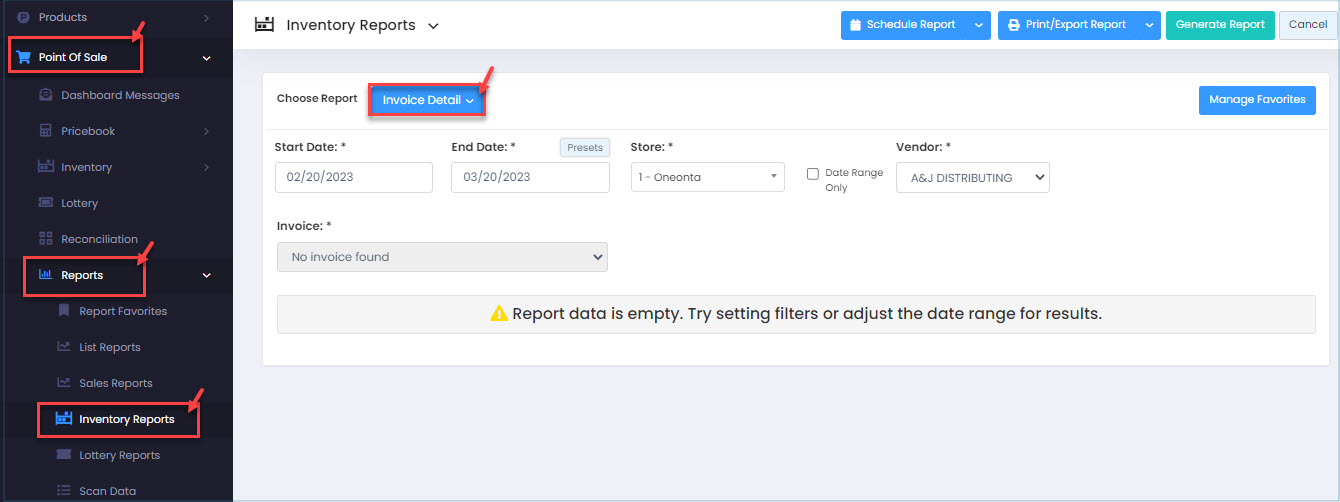
Task: Click the Manage Favorites button
Action: [1257, 100]
